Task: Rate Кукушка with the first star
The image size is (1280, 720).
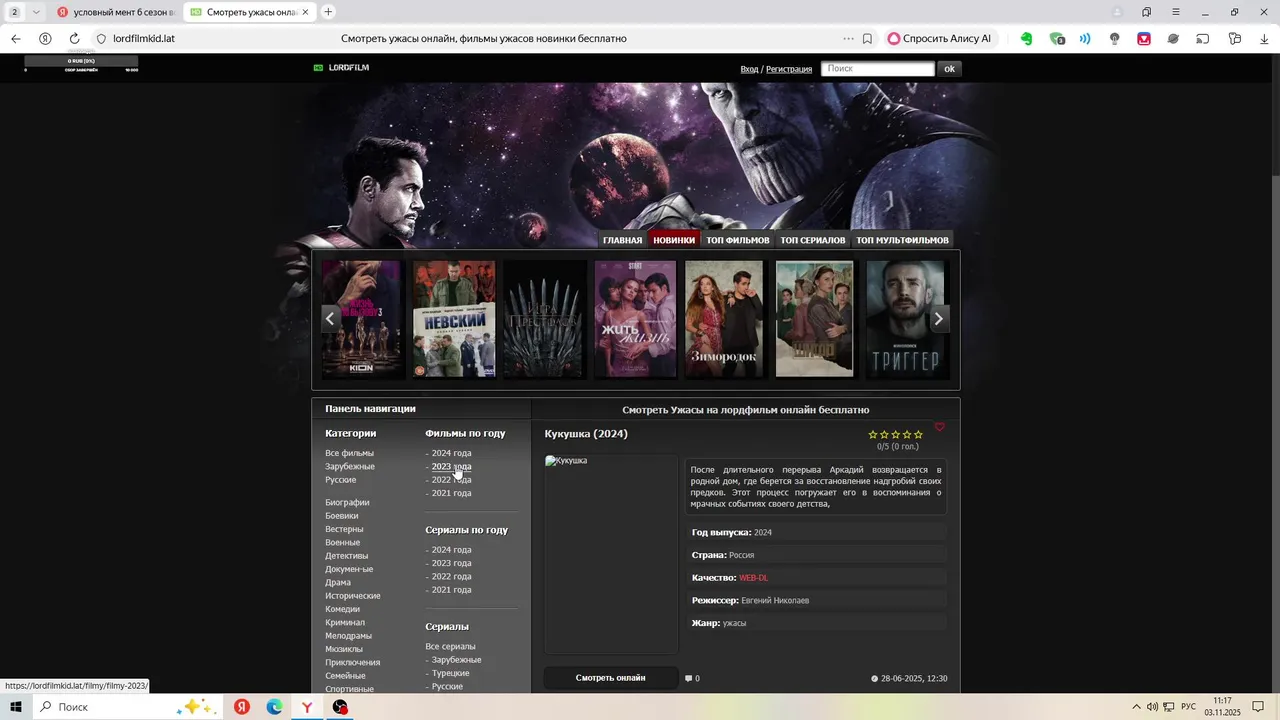Action: (873, 434)
